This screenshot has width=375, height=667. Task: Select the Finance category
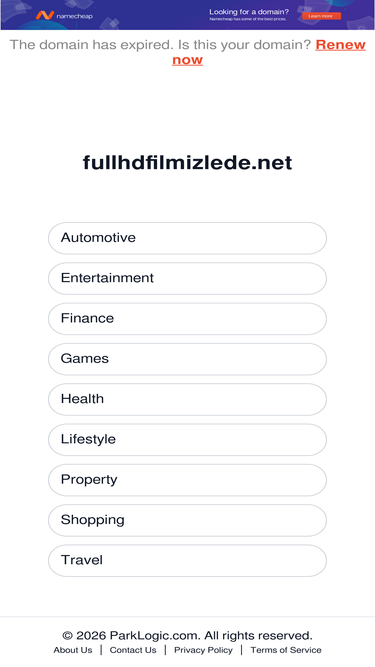click(x=188, y=319)
